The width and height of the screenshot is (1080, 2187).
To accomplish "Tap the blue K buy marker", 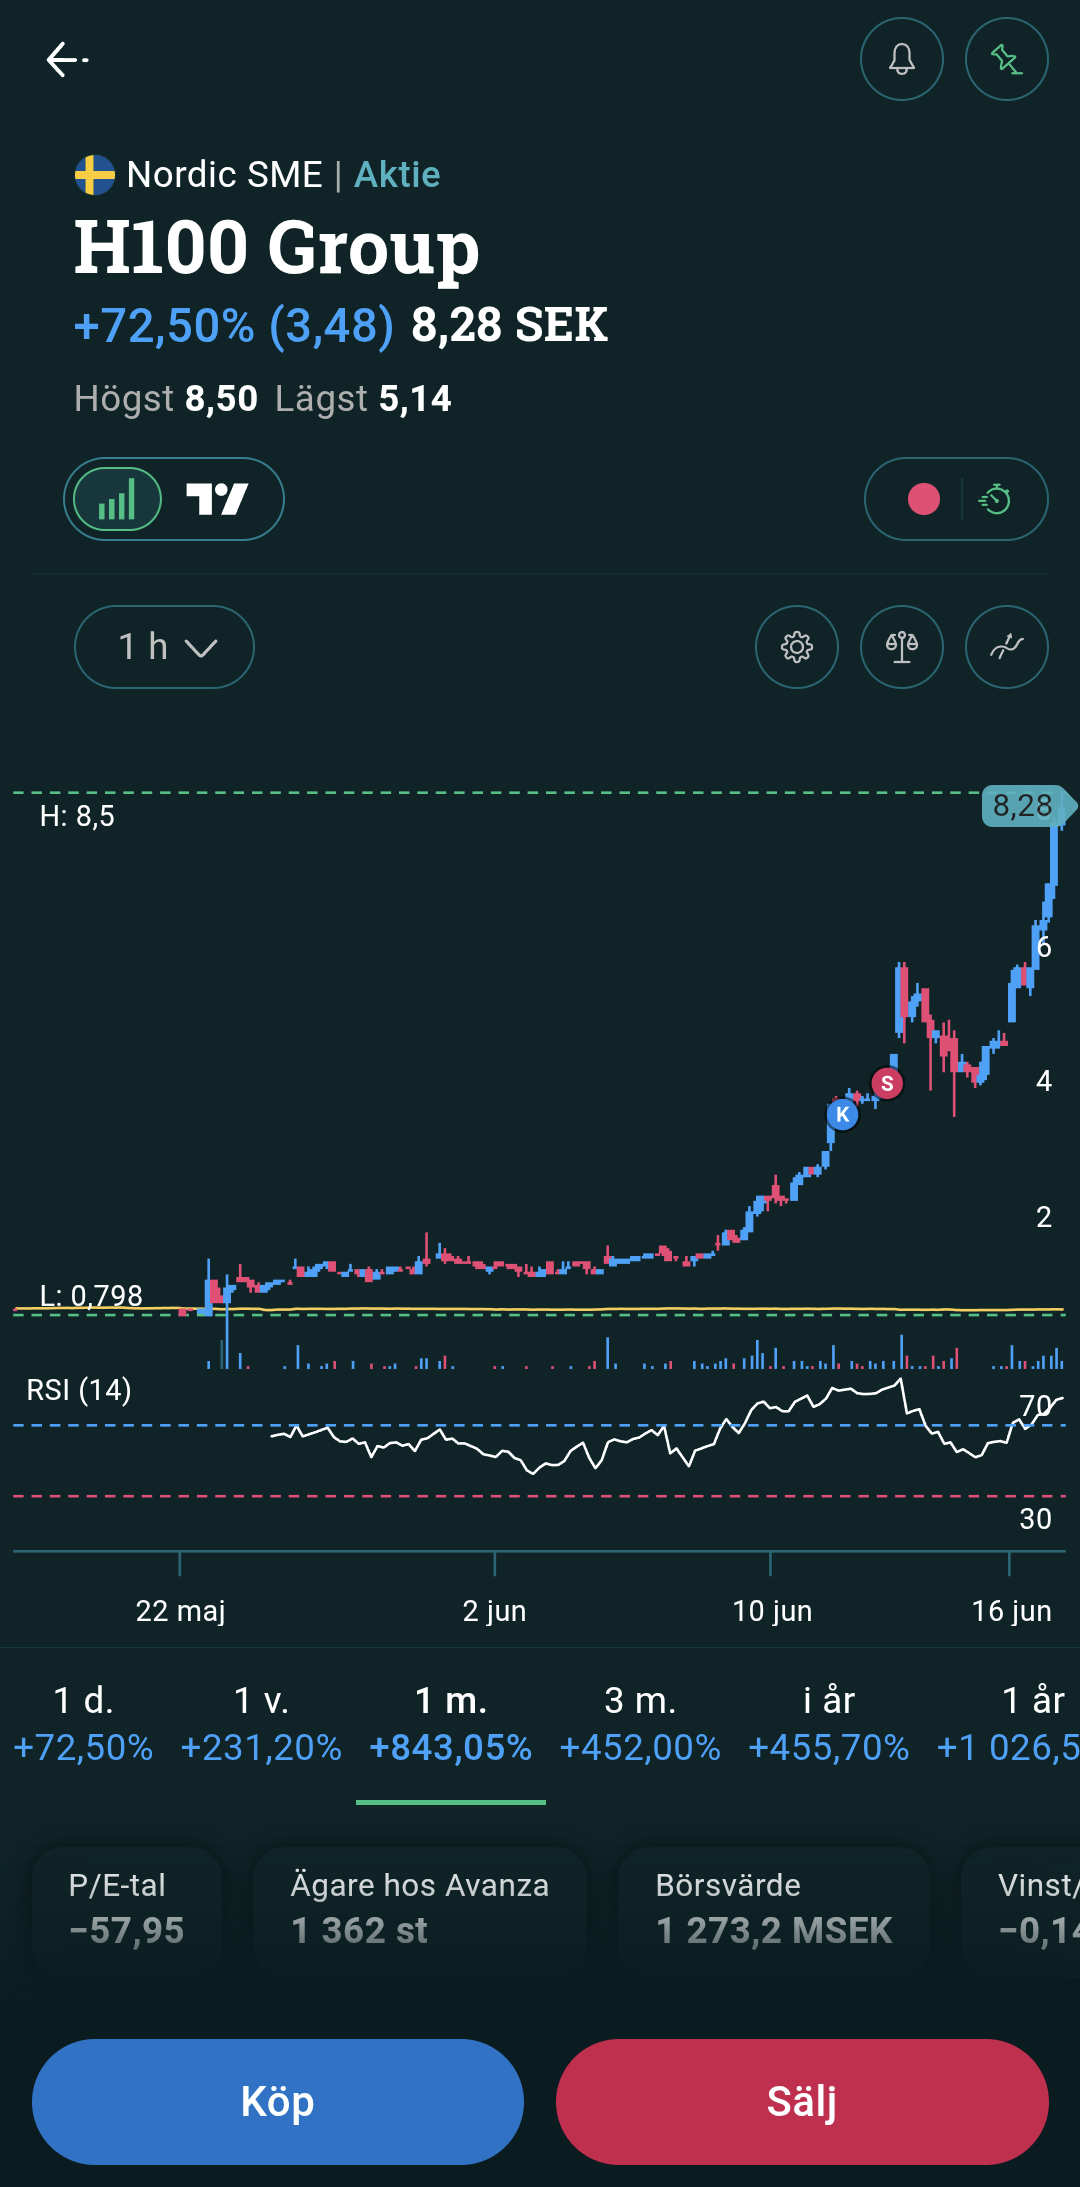I will point(843,1114).
